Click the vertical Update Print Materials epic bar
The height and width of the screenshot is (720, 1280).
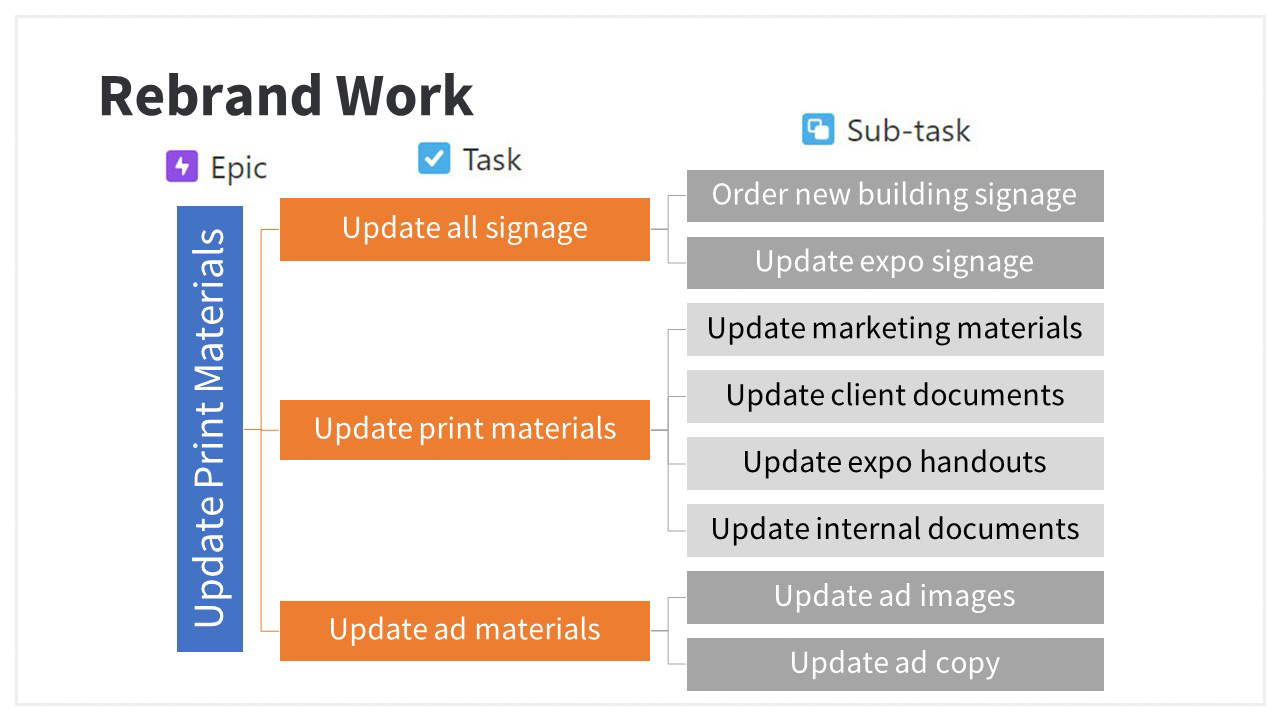(210, 429)
